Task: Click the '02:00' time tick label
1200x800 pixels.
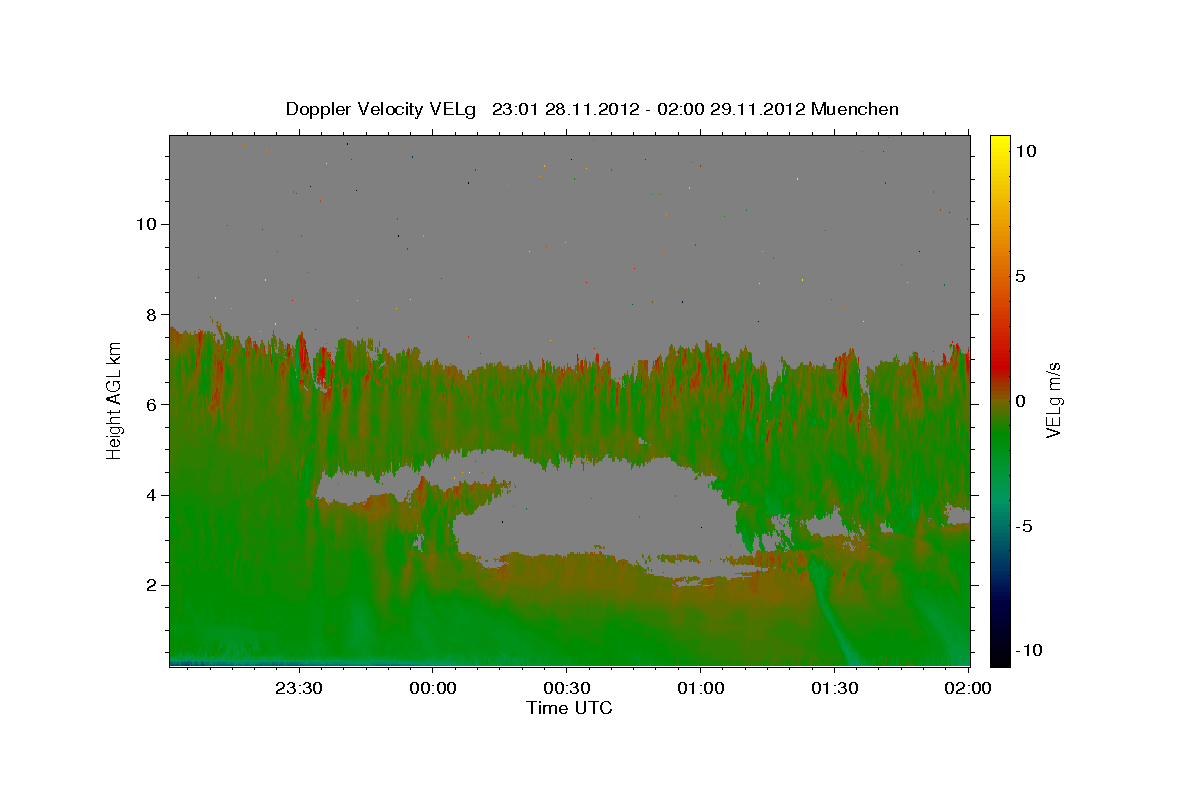Action: pos(967,688)
